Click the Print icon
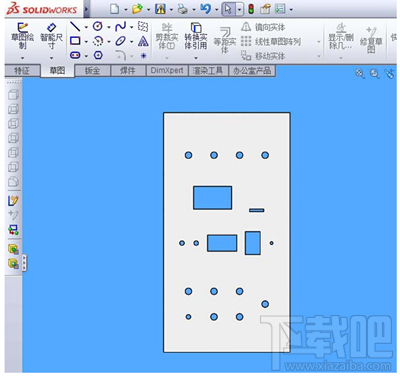Screen dimensions: 400x376 tap(183, 9)
